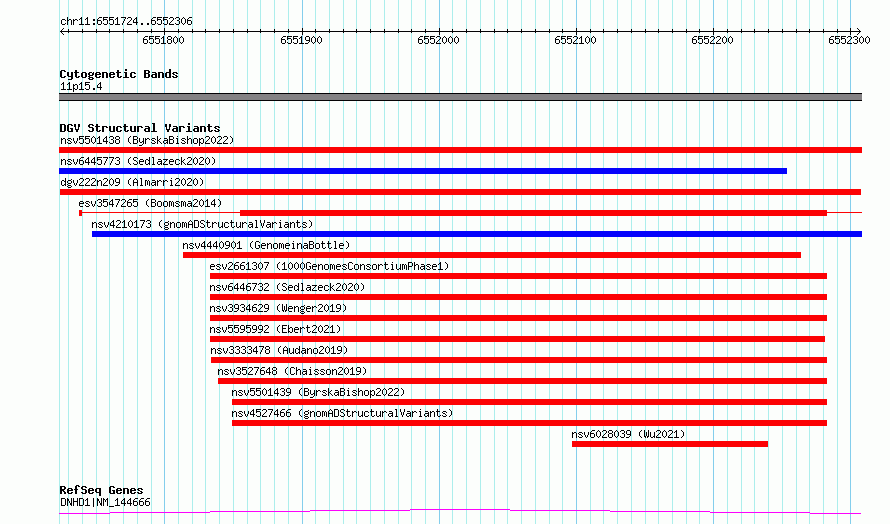890x524 pixels.
Task: Click the nsv5501439 (ByrskaBishop2022) label
Action: [318, 392]
